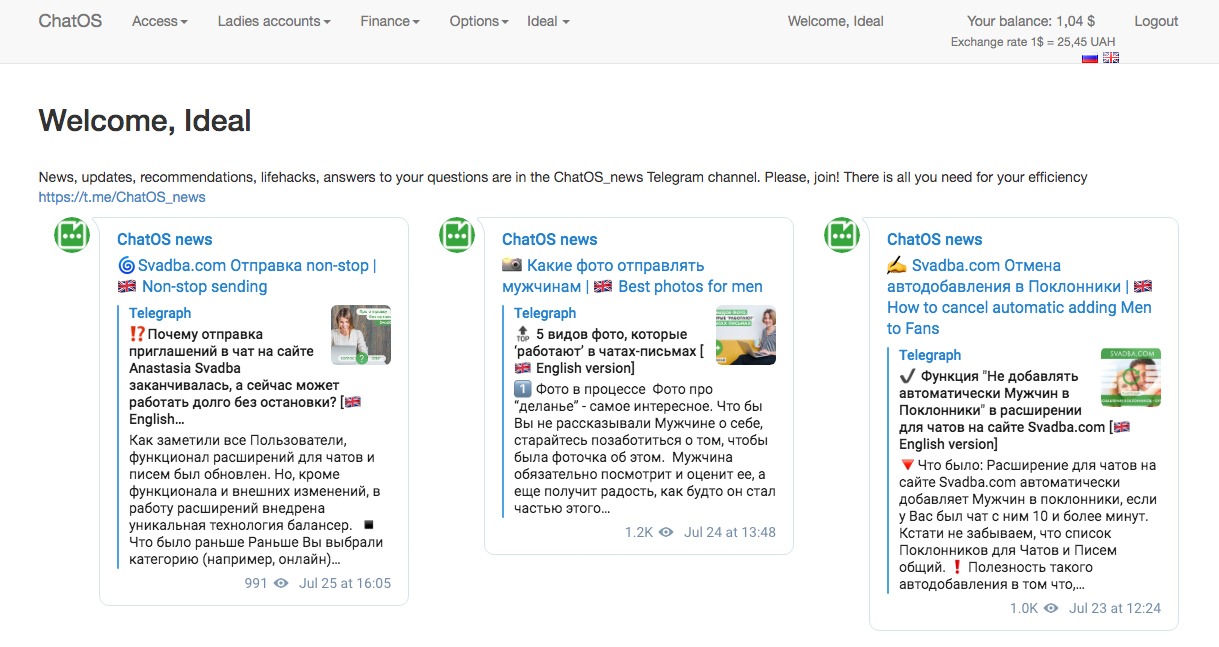
Task: Log out using the Logout link
Action: pyautogui.click(x=1156, y=21)
